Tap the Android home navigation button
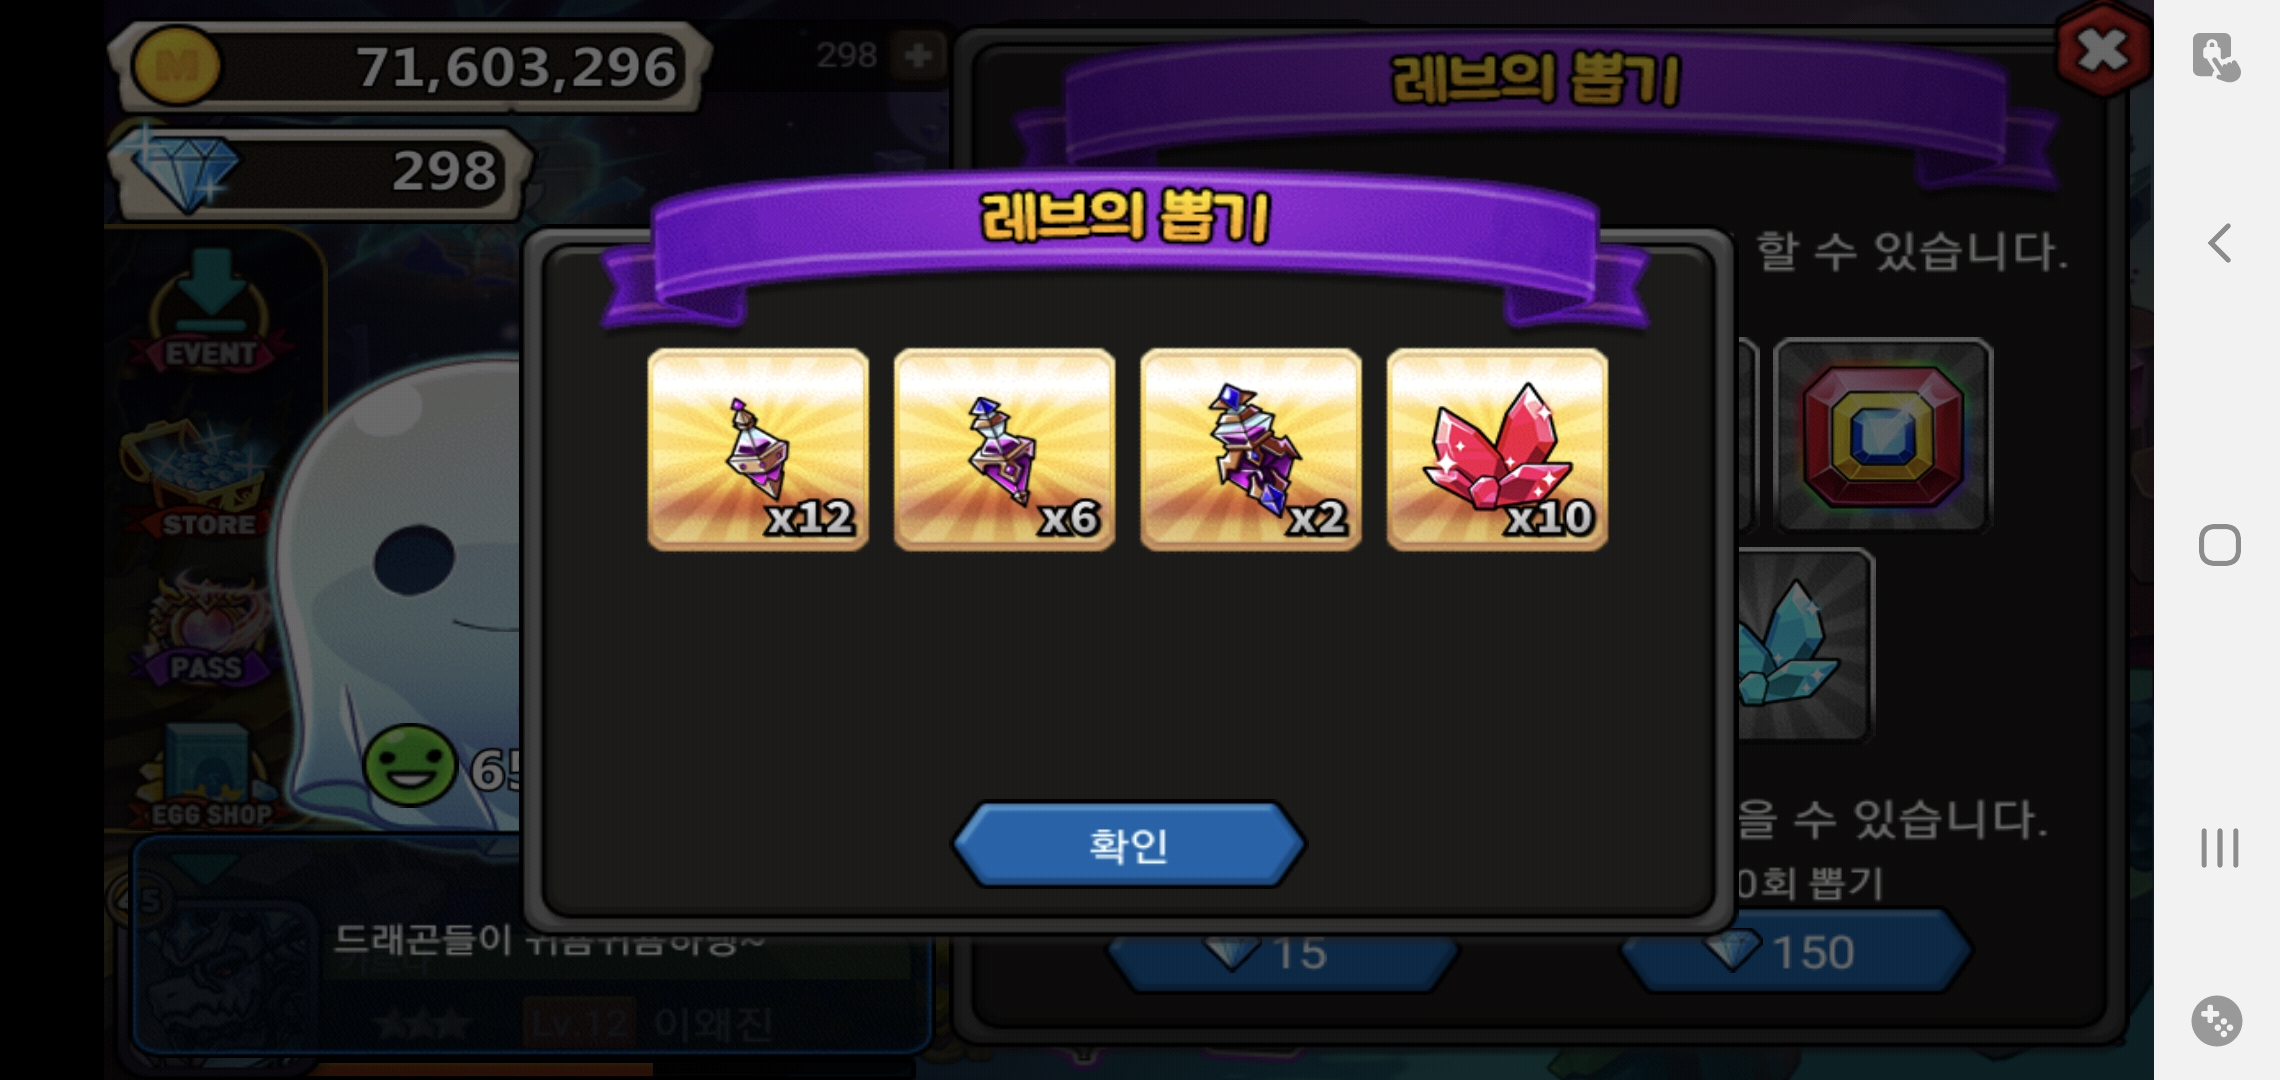Image resolution: width=2280 pixels, height=1080 pixels. click(2219, 545)
